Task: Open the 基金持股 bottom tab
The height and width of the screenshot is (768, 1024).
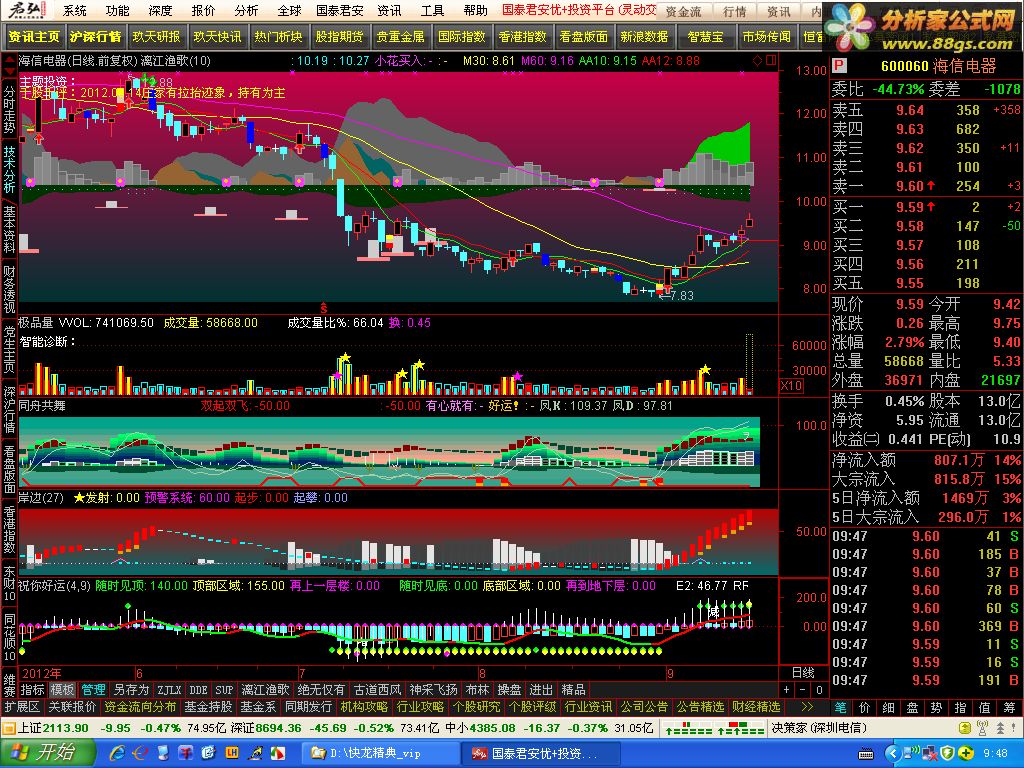Action: coord(208,707)
